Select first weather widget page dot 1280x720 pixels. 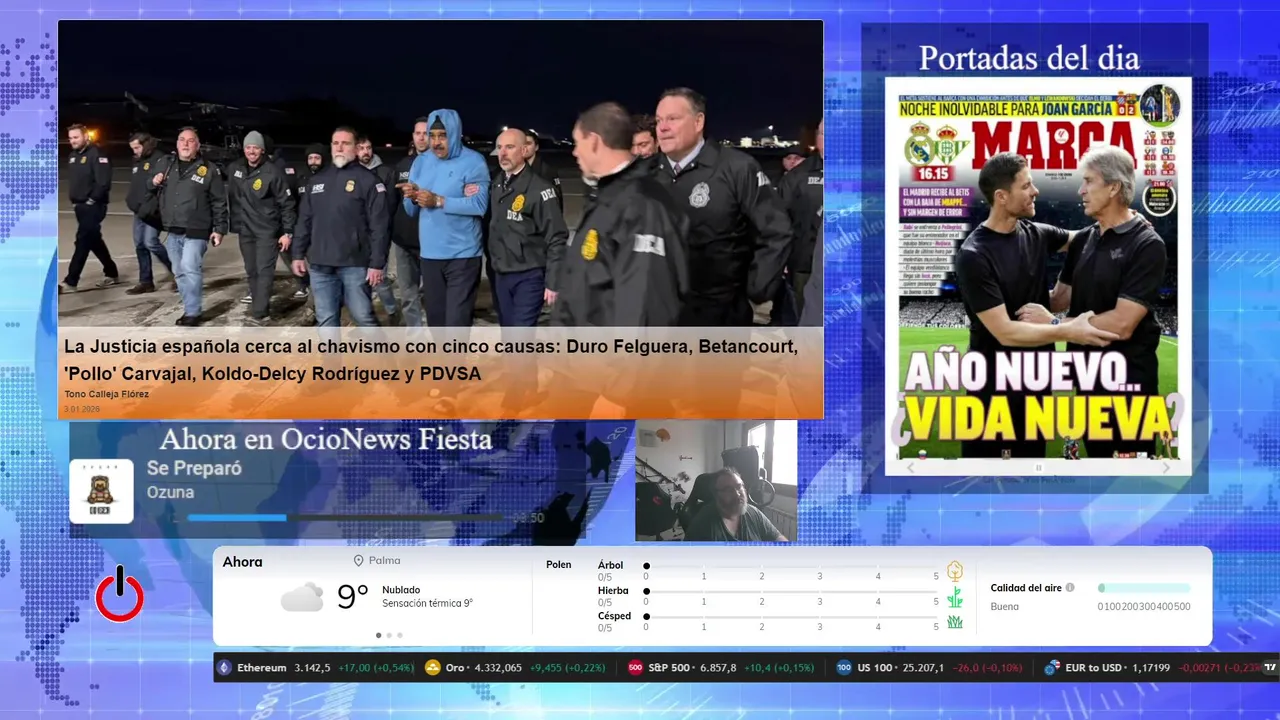pos(378,635)
